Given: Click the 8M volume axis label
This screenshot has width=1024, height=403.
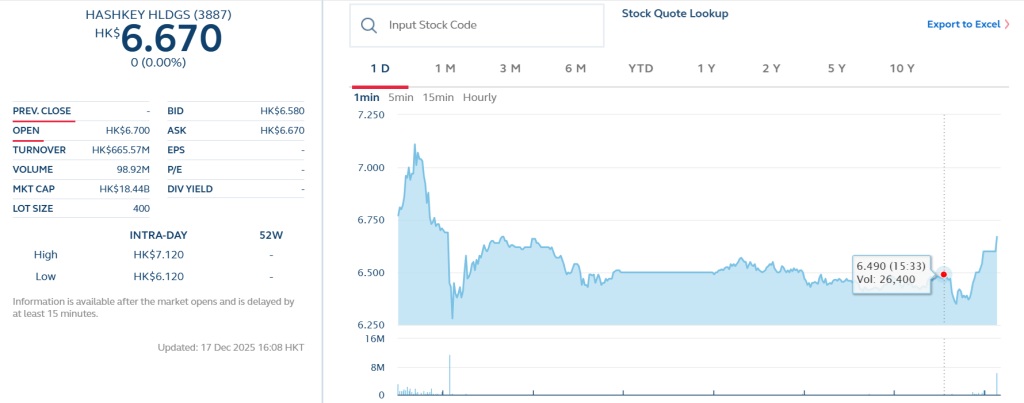Looking at the screenshot, I should [378, 368].
